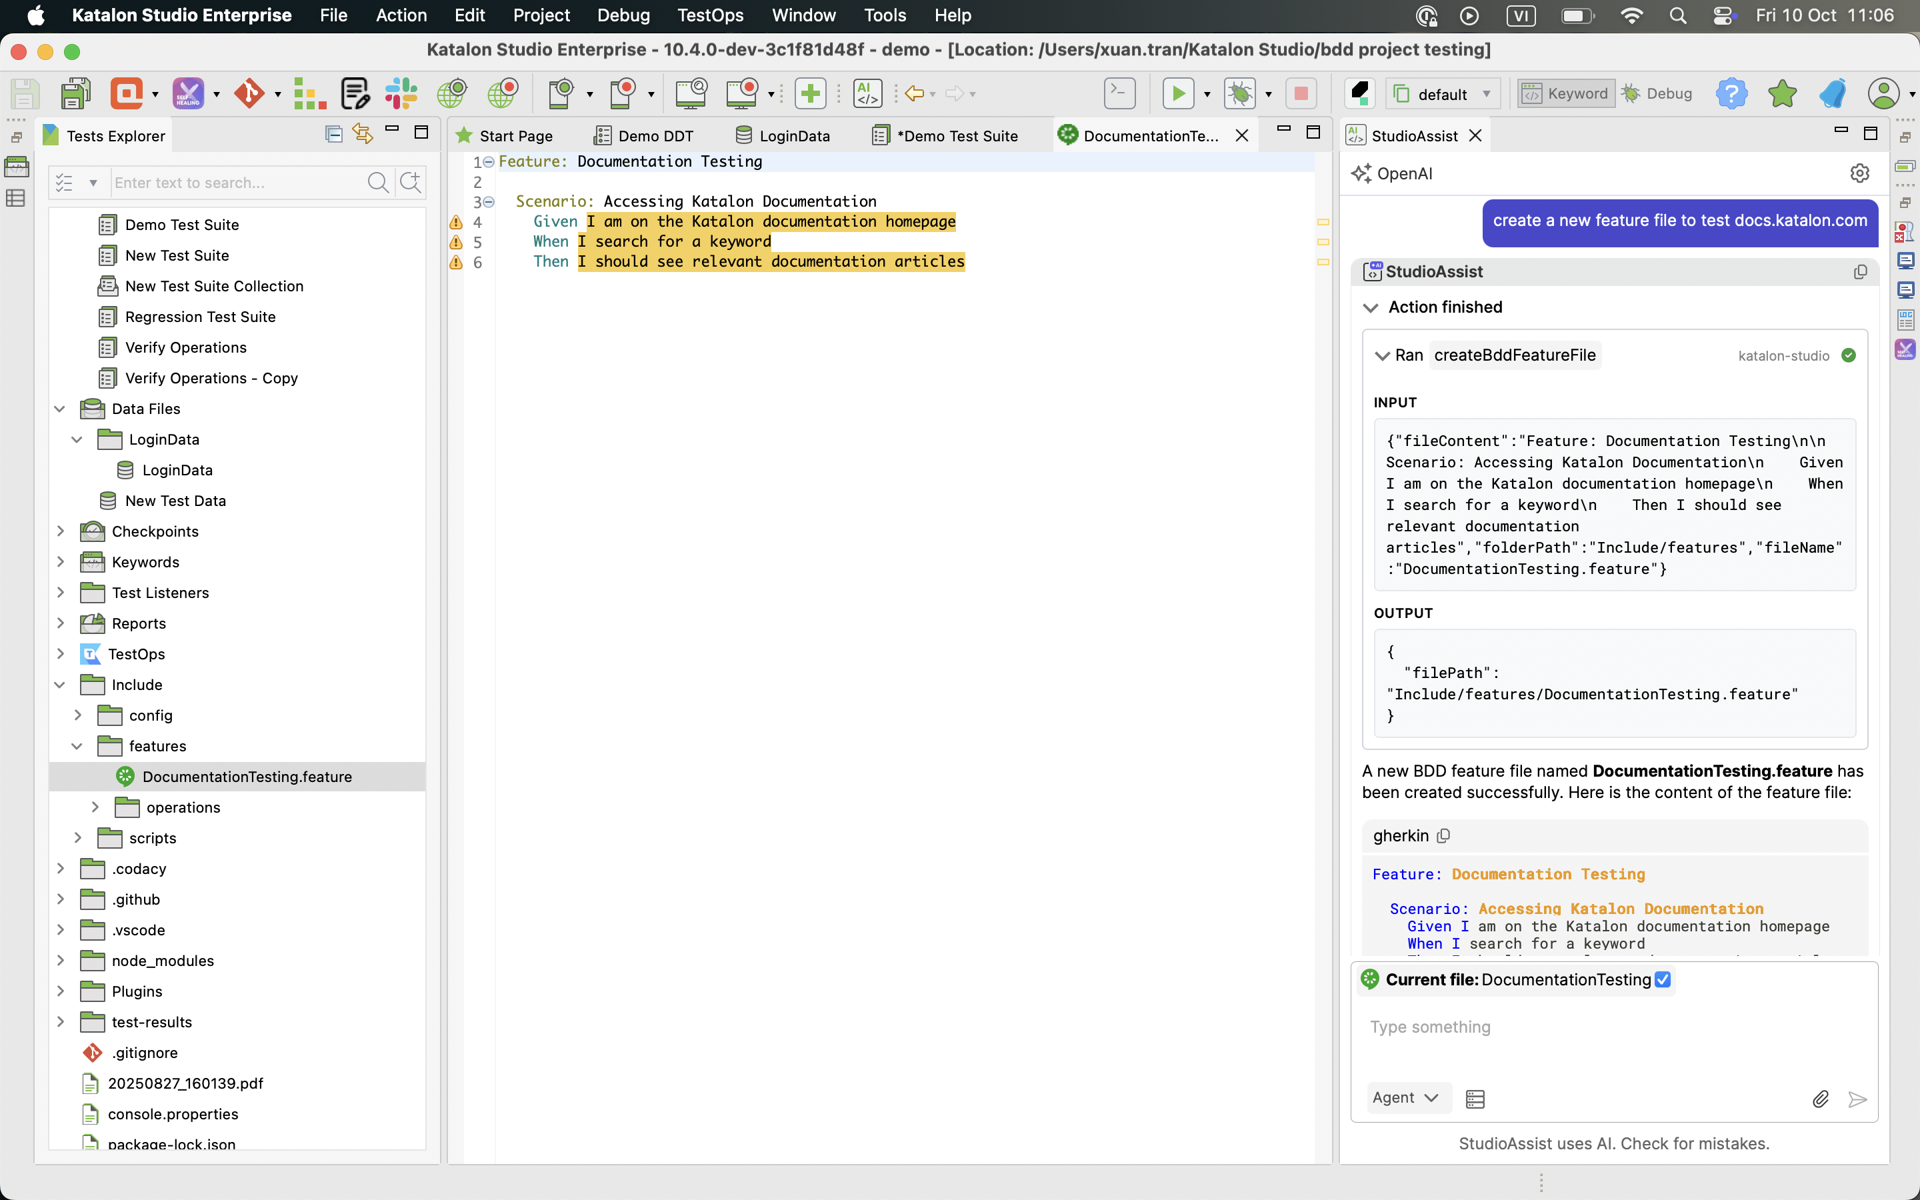
Task: Click the Slack integration icon
Action: pyautogui.click(x=401, y=94)
